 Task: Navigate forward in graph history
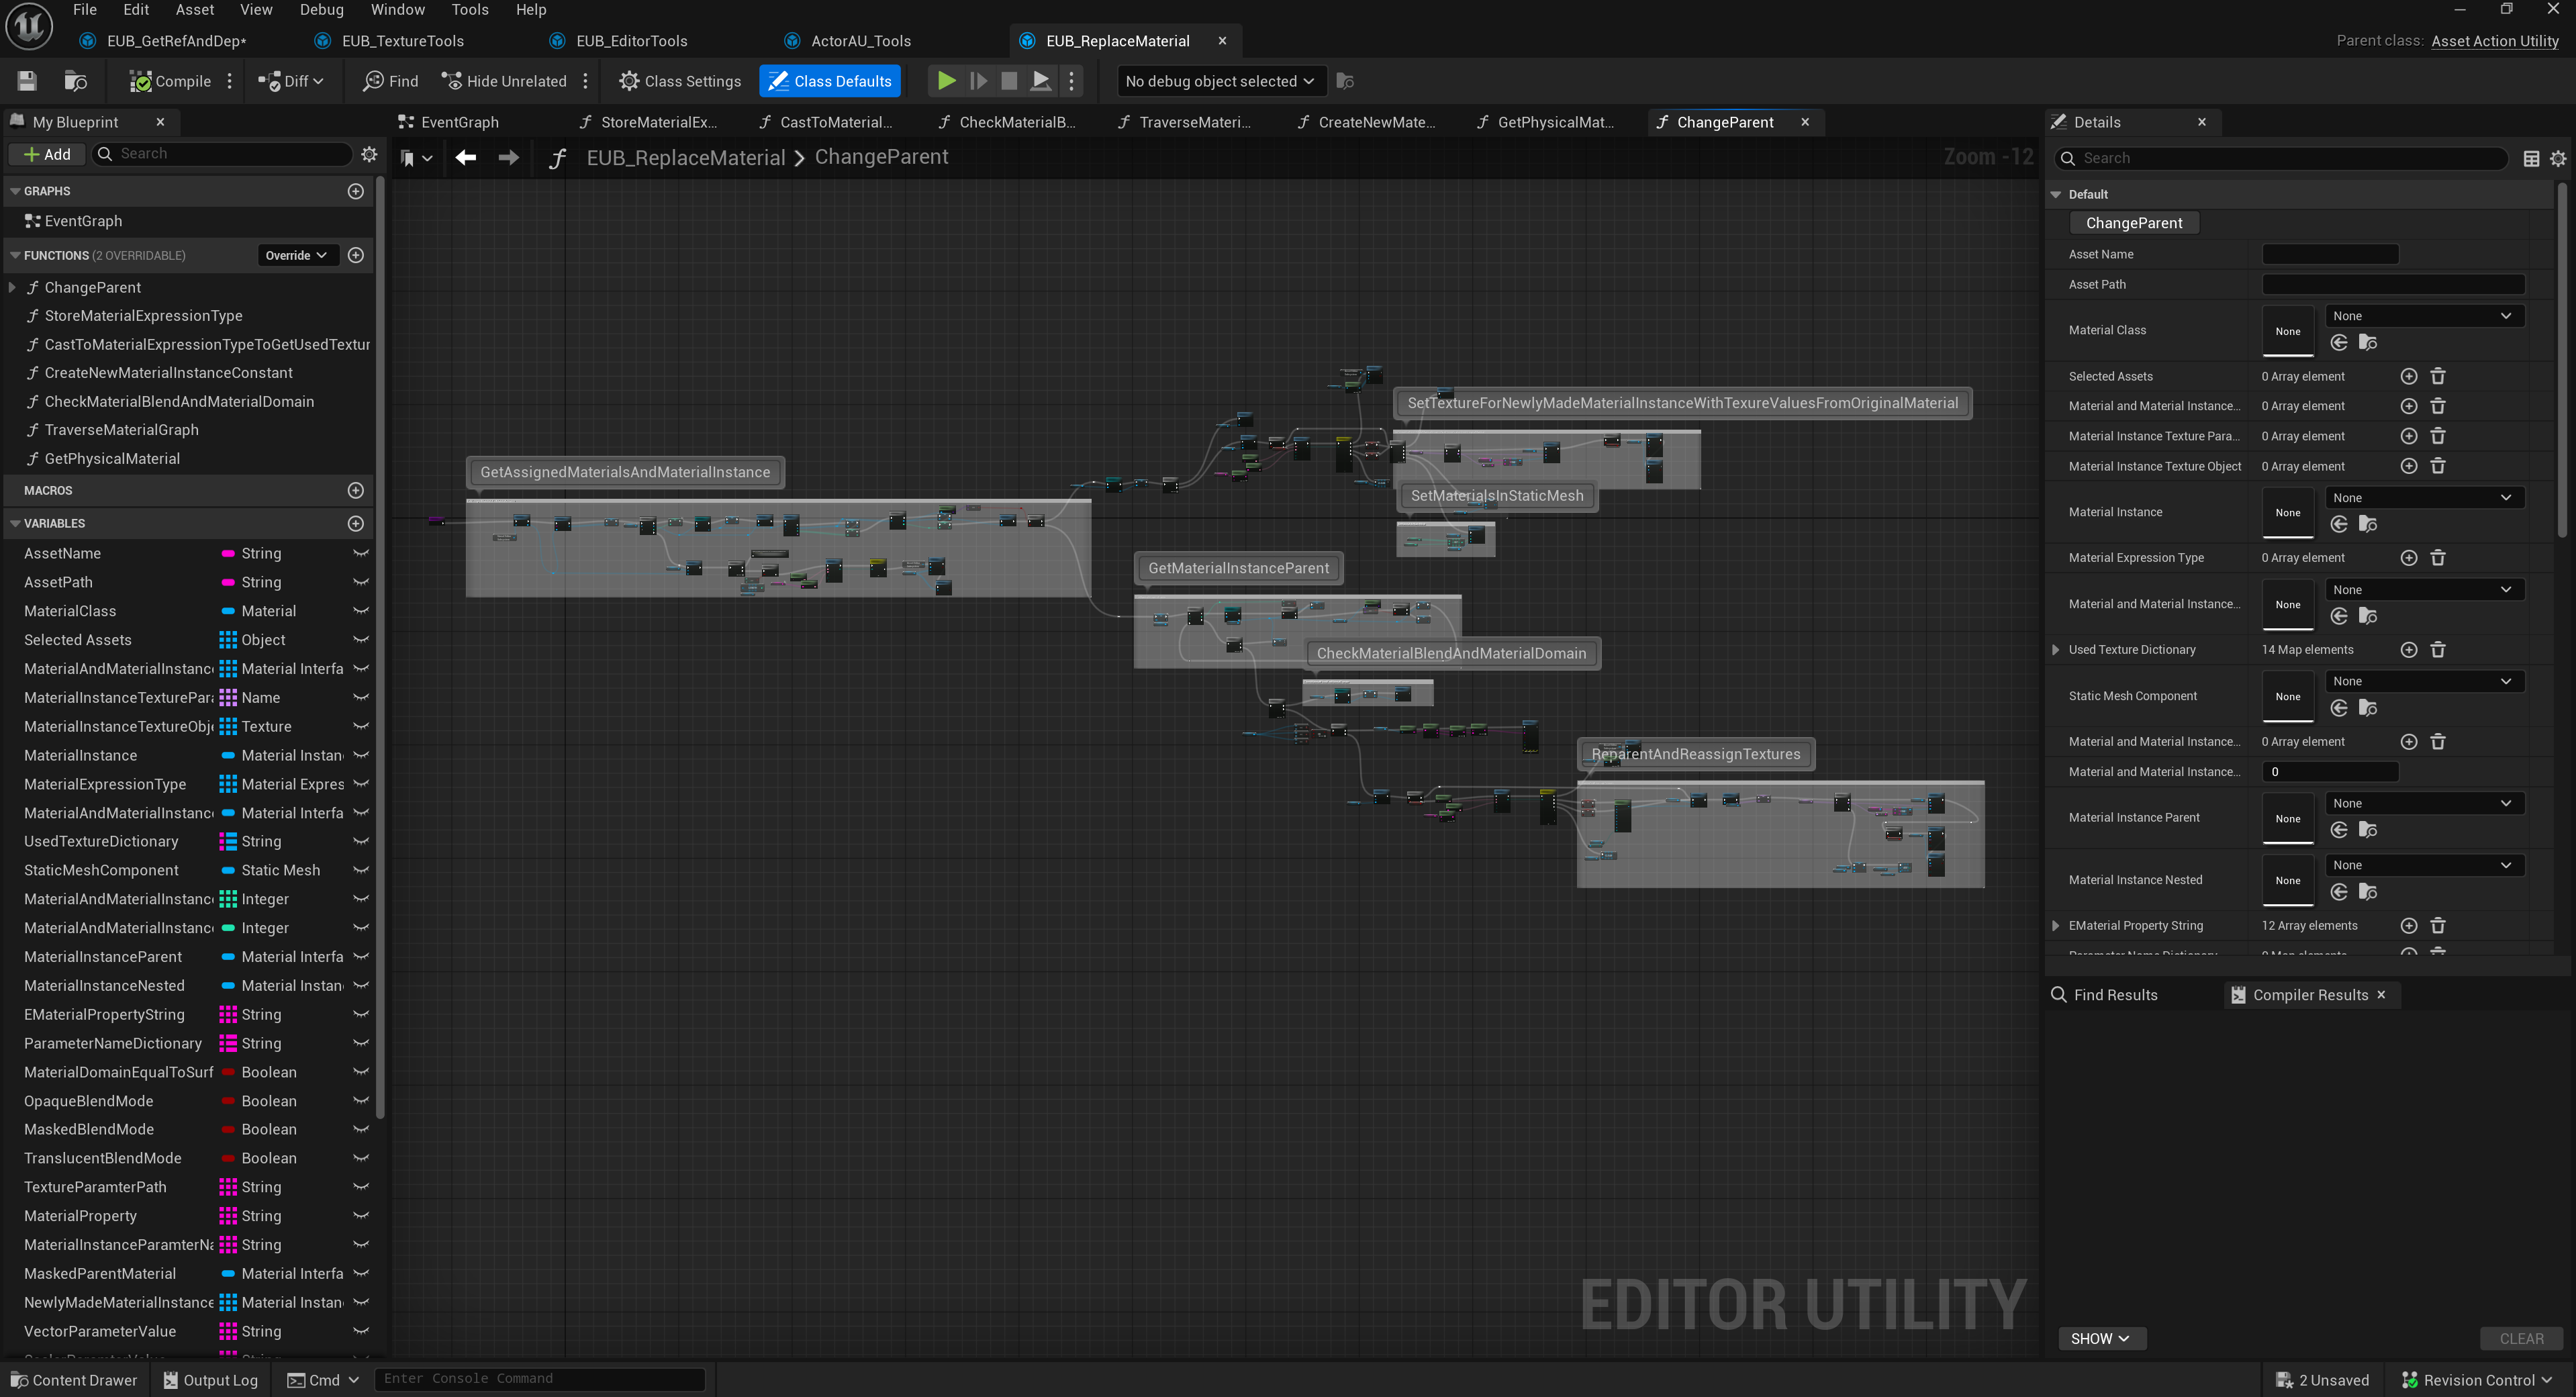tap(508, 157)
